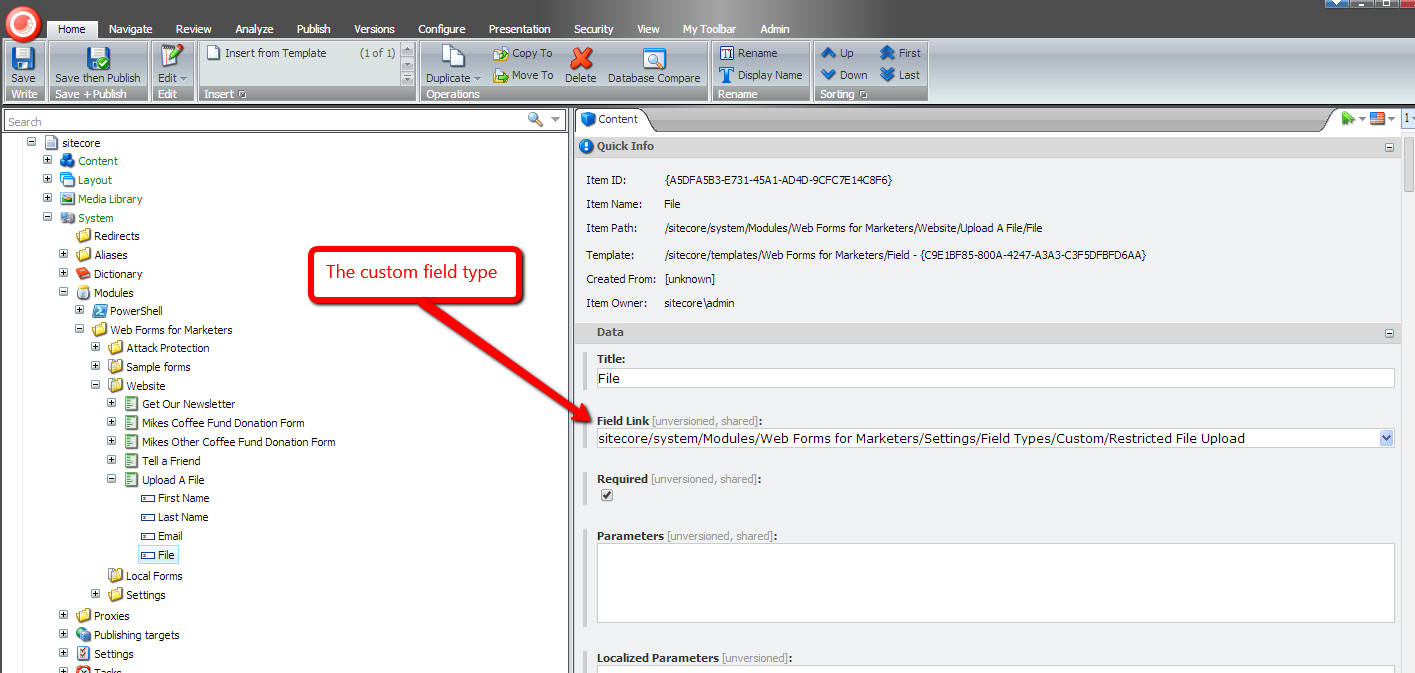The image size is (1415, 673).
Task: Click the Save icon in ribbon
Action: [x=23, y=62]
